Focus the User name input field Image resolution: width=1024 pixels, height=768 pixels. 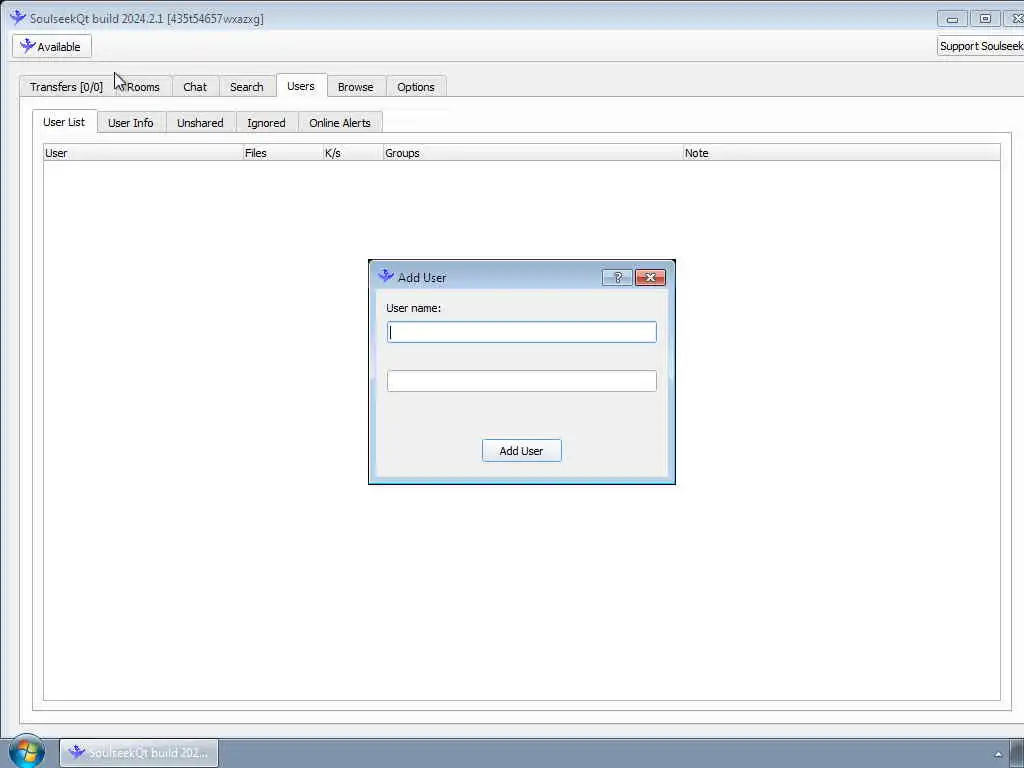[521, 332]
